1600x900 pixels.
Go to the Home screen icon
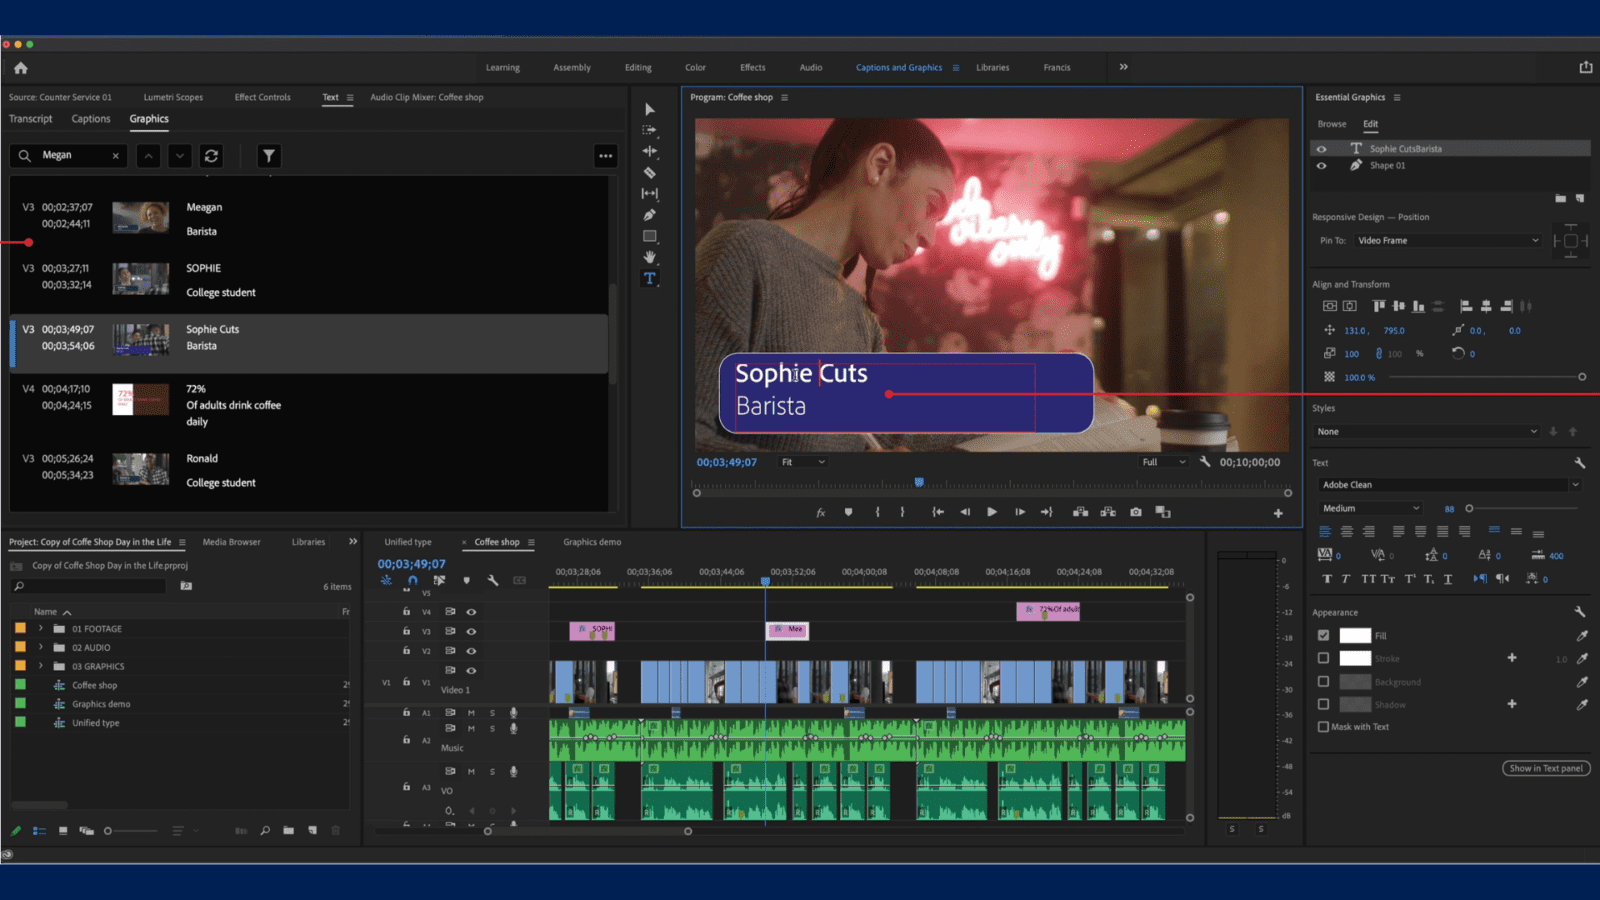(21, 68)
